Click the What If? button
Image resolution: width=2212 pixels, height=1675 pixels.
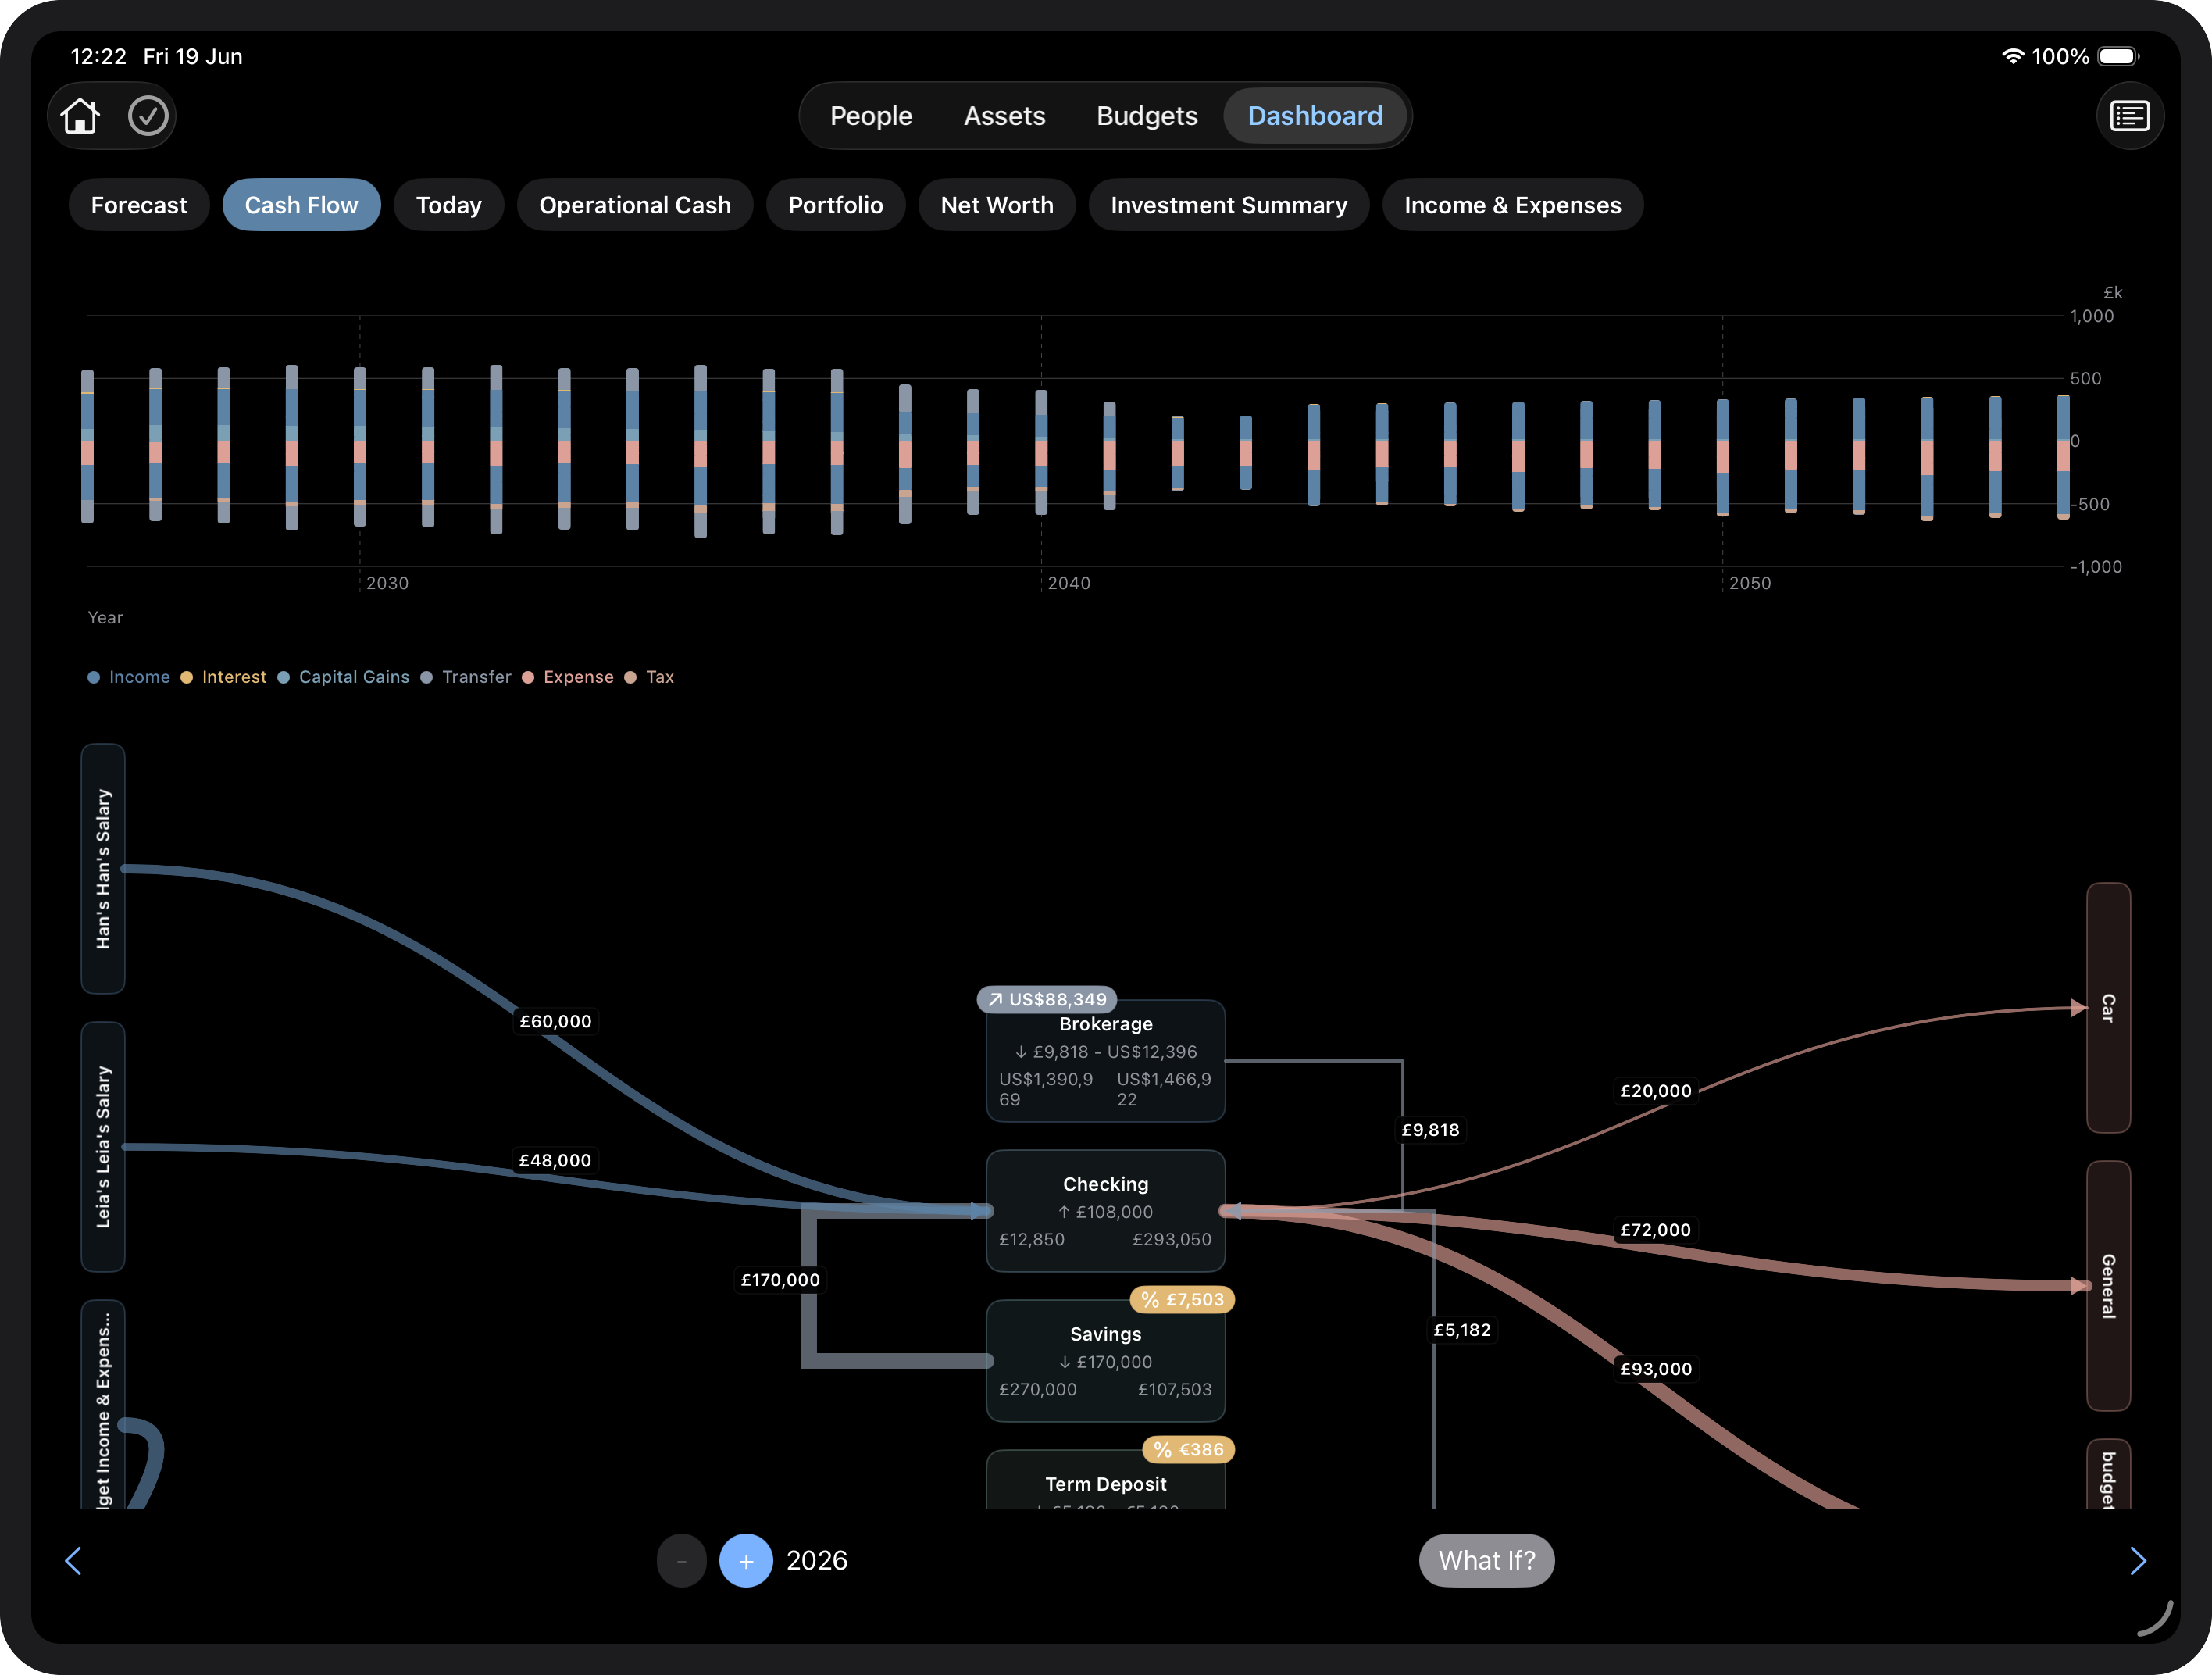tap(1487, 1560)
